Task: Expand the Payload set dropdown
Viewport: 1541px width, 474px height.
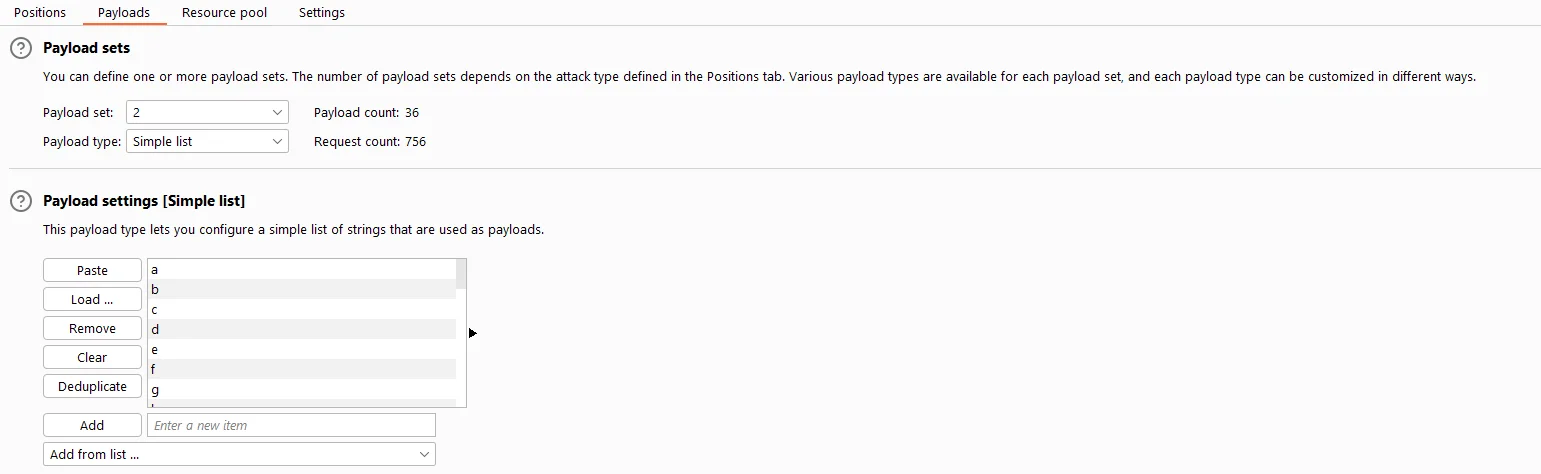Action: click(x=207, y=113)
